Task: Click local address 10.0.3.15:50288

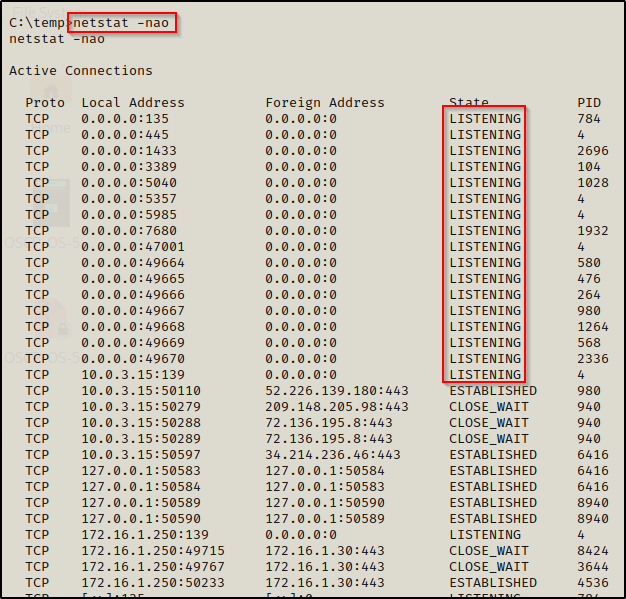Action: tap(141, 422)
